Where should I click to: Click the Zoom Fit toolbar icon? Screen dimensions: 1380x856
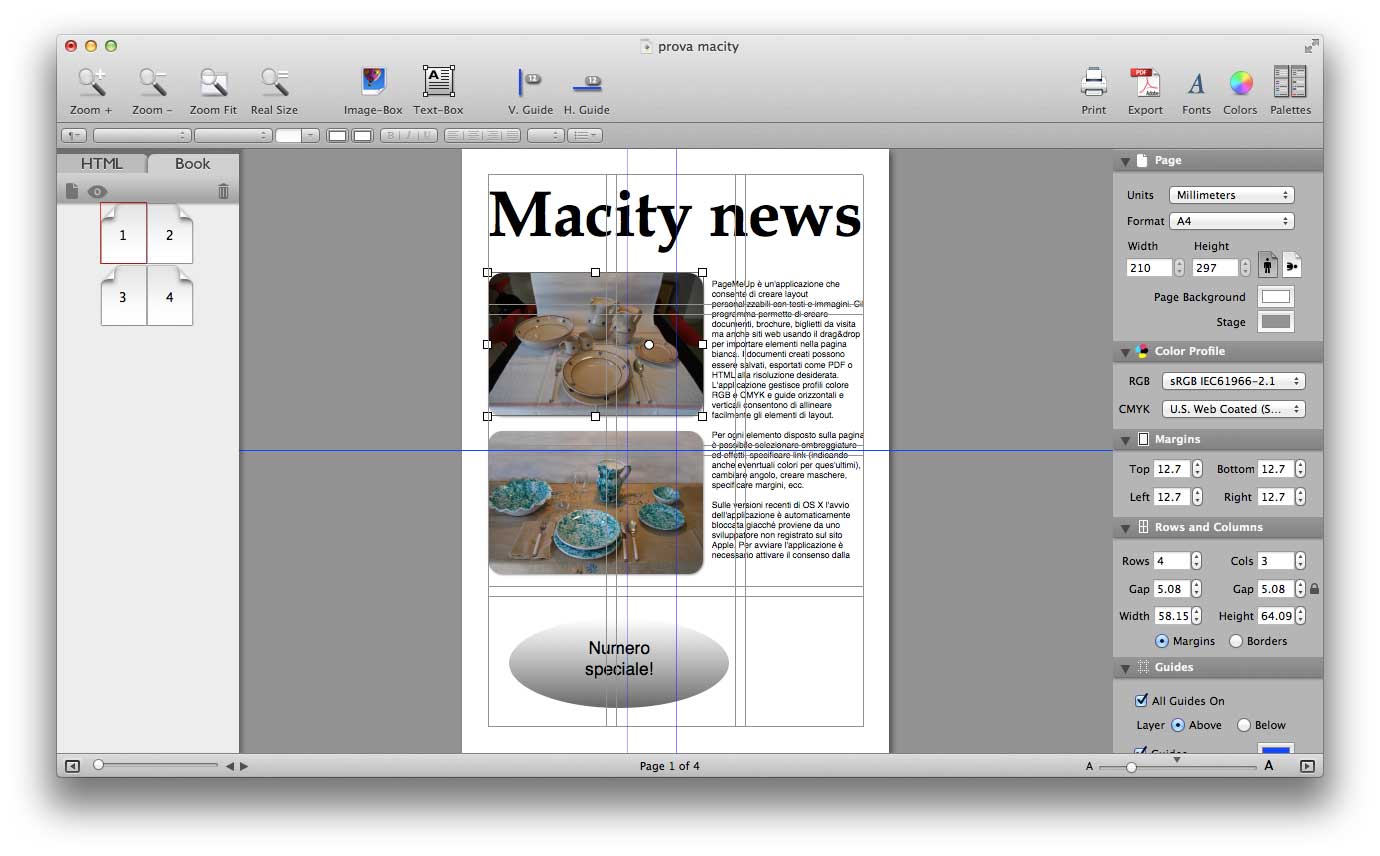(x=213, y=82)
